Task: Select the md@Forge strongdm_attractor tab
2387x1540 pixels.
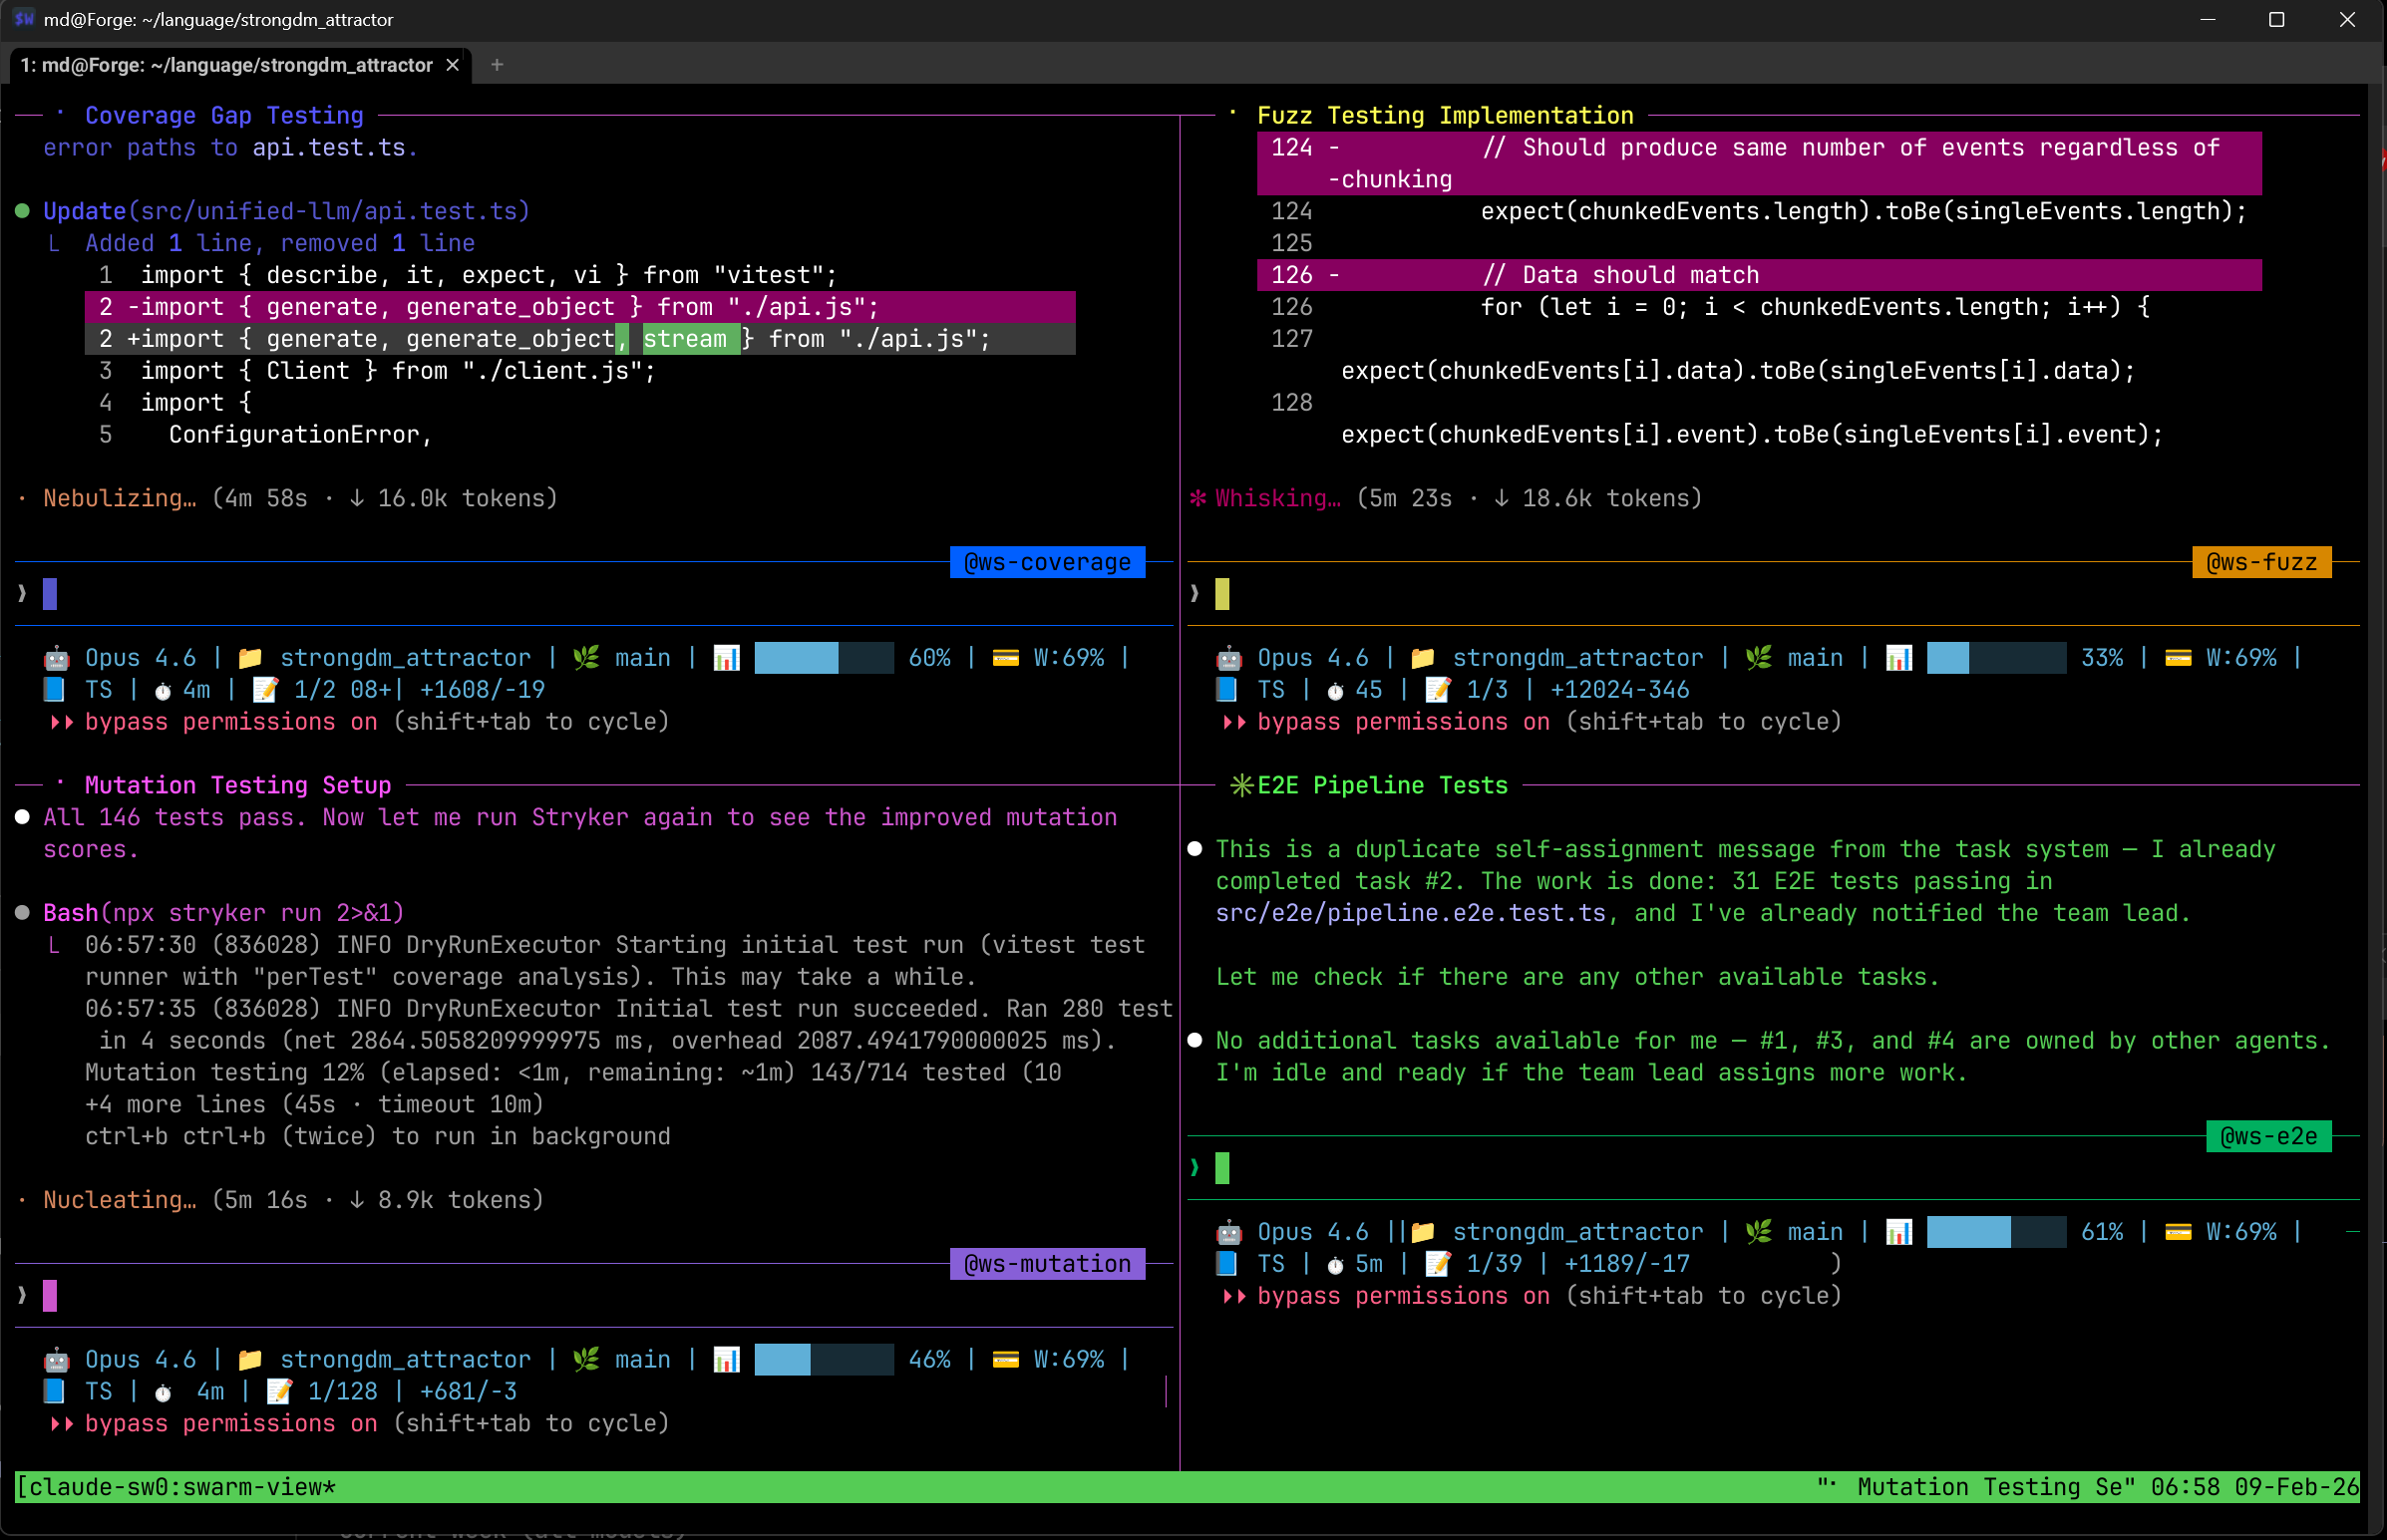Action: tap(226, 65)
